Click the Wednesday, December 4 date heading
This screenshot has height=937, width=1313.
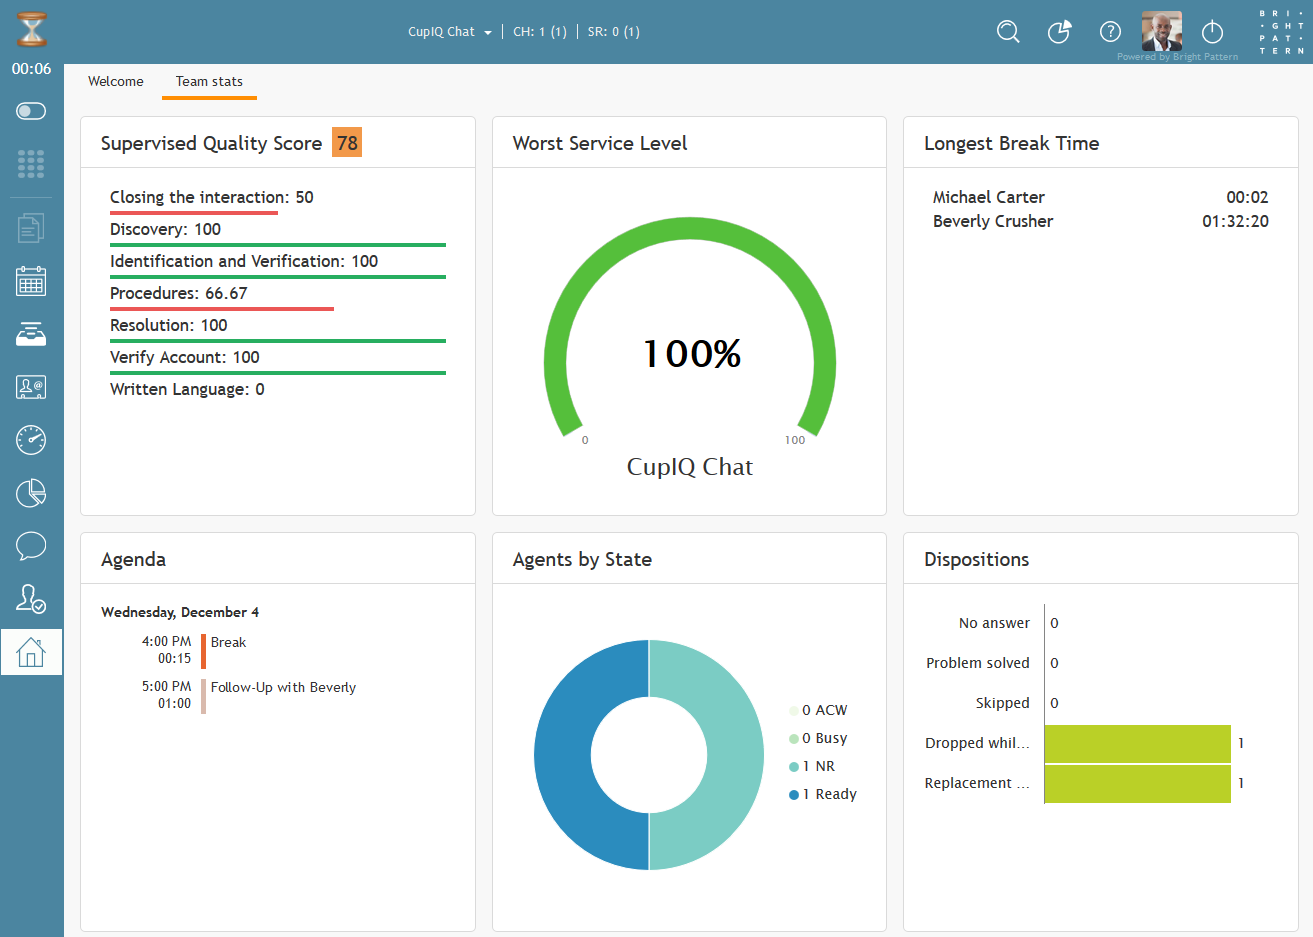pos(180,612)
